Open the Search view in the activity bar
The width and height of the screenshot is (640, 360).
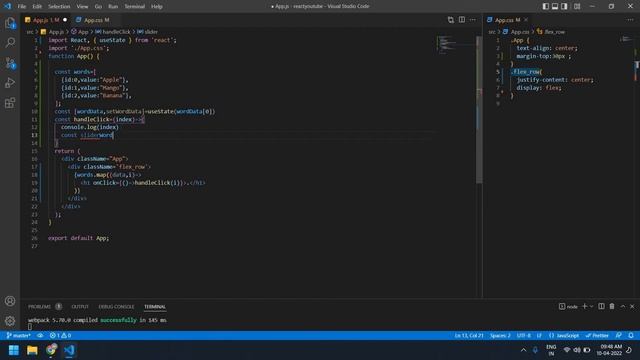(10, 42)
